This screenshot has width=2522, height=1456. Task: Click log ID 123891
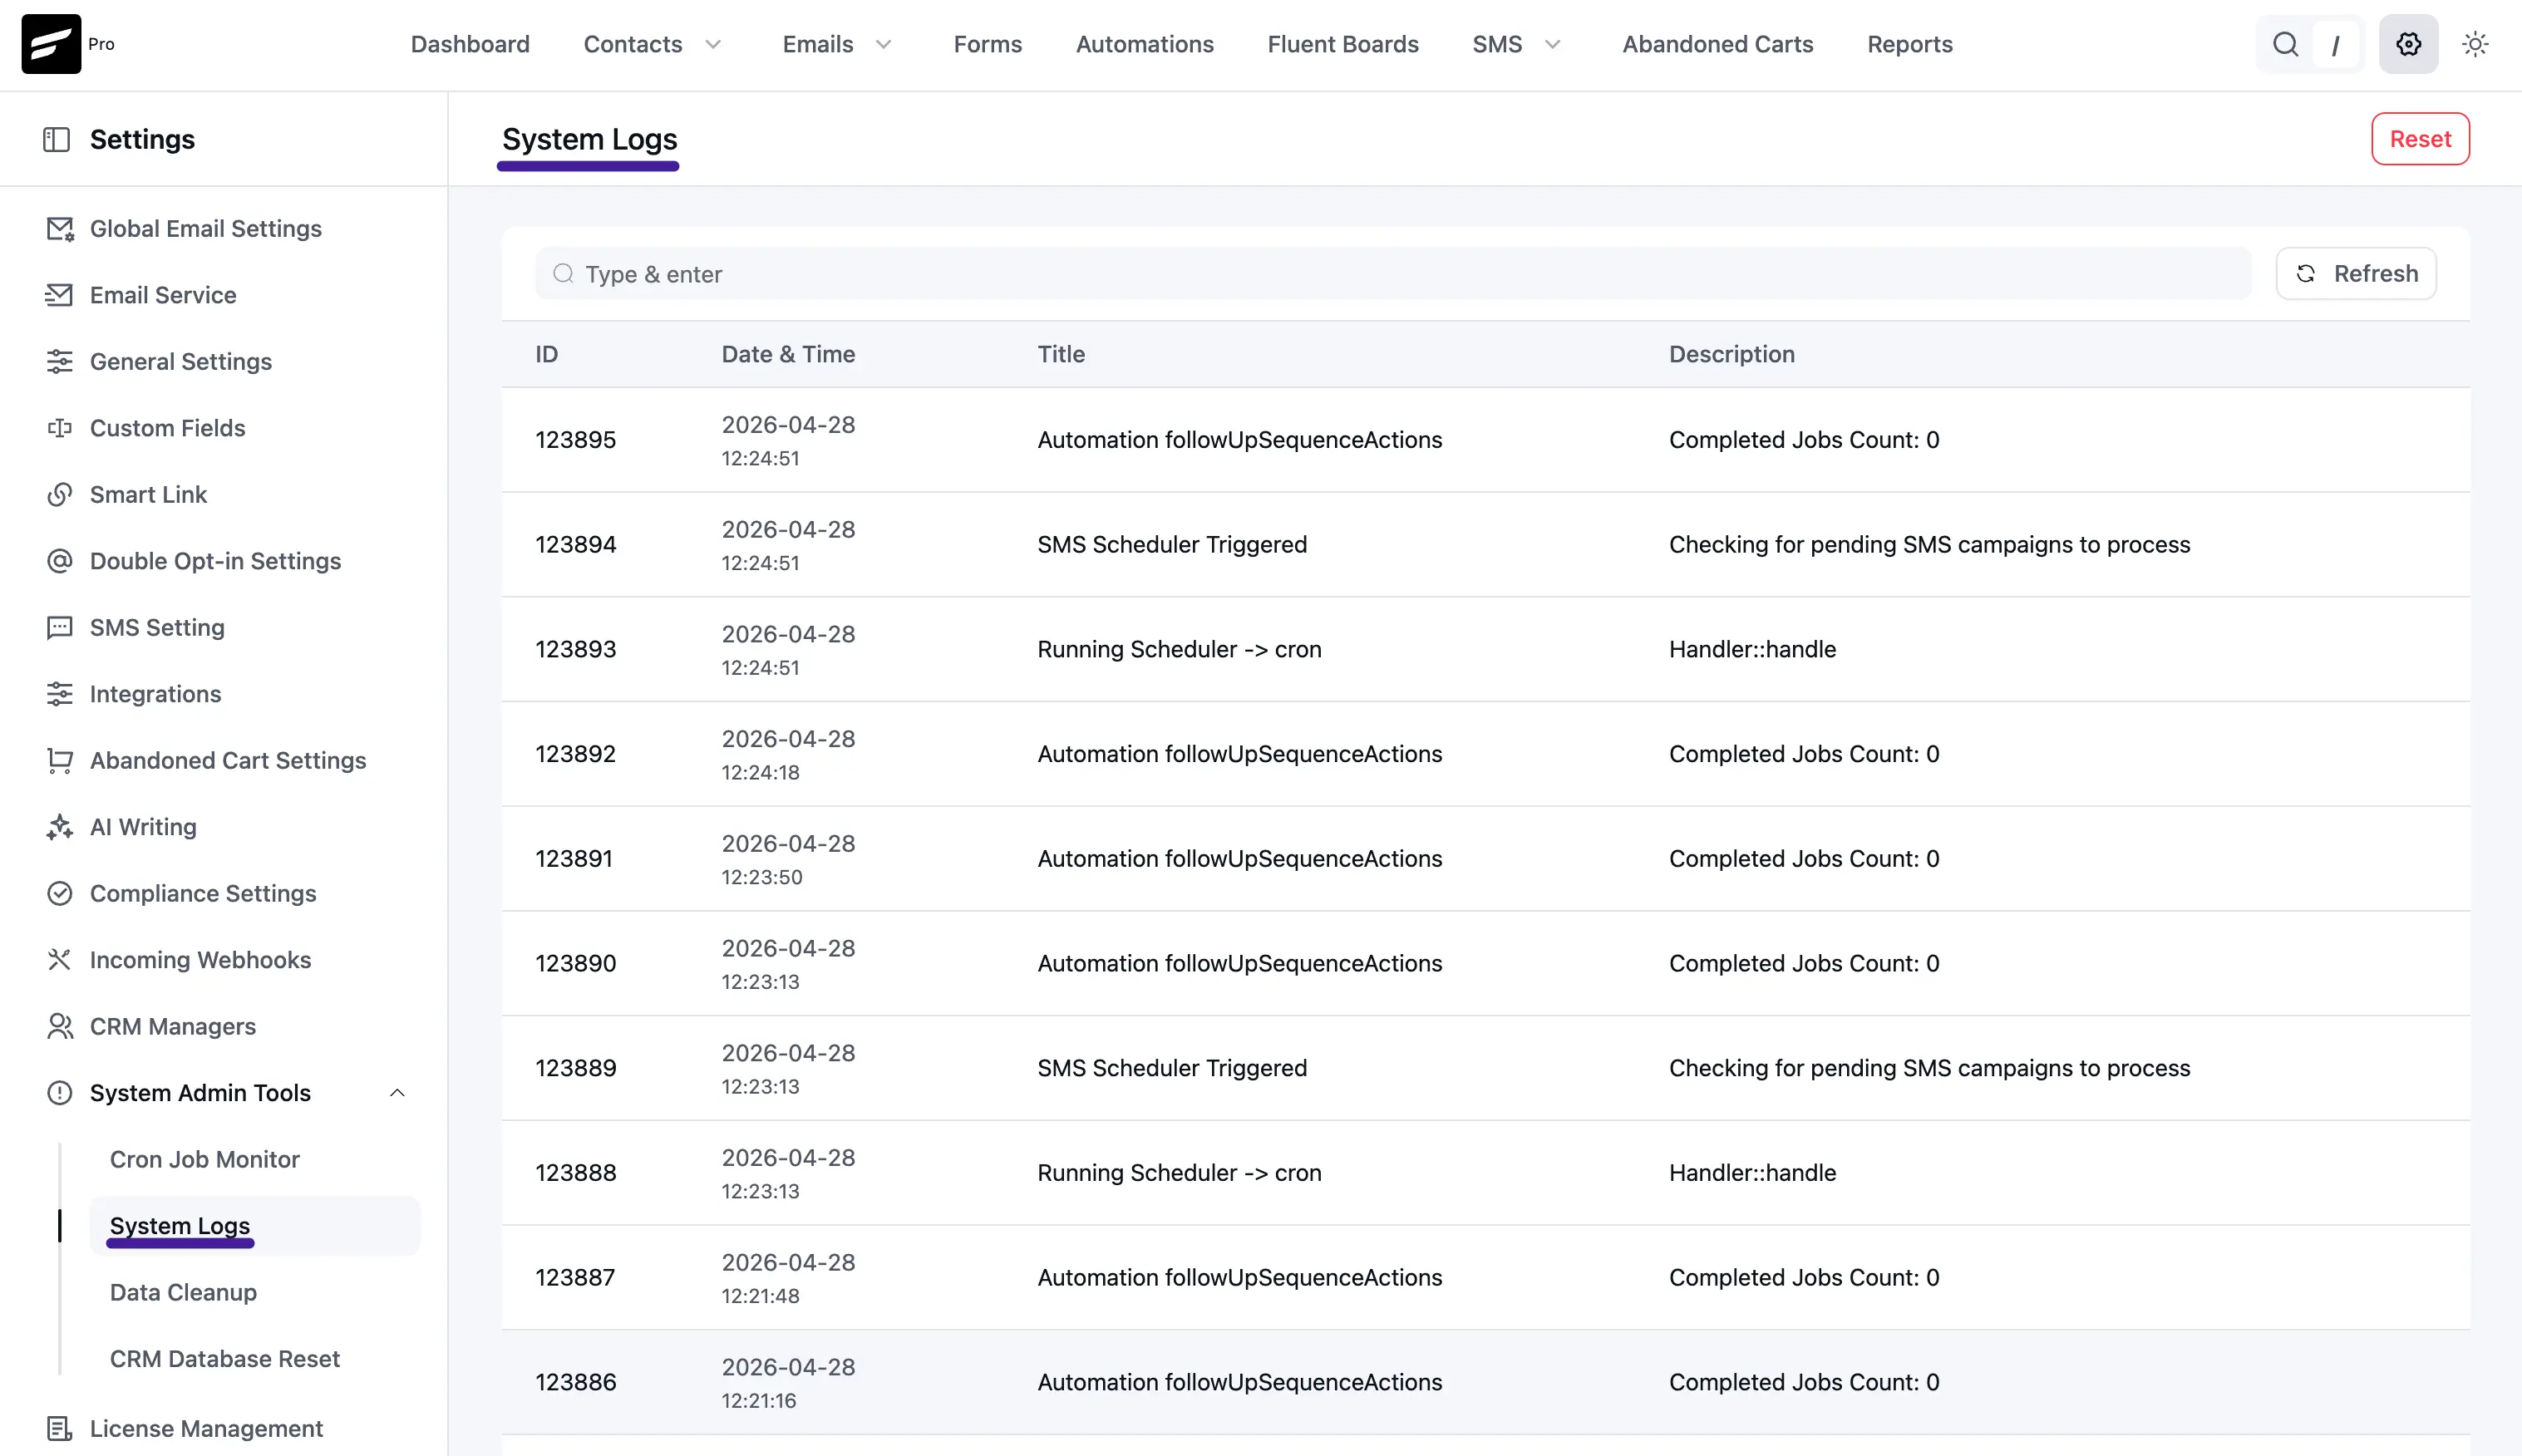(x=573, y=859)
